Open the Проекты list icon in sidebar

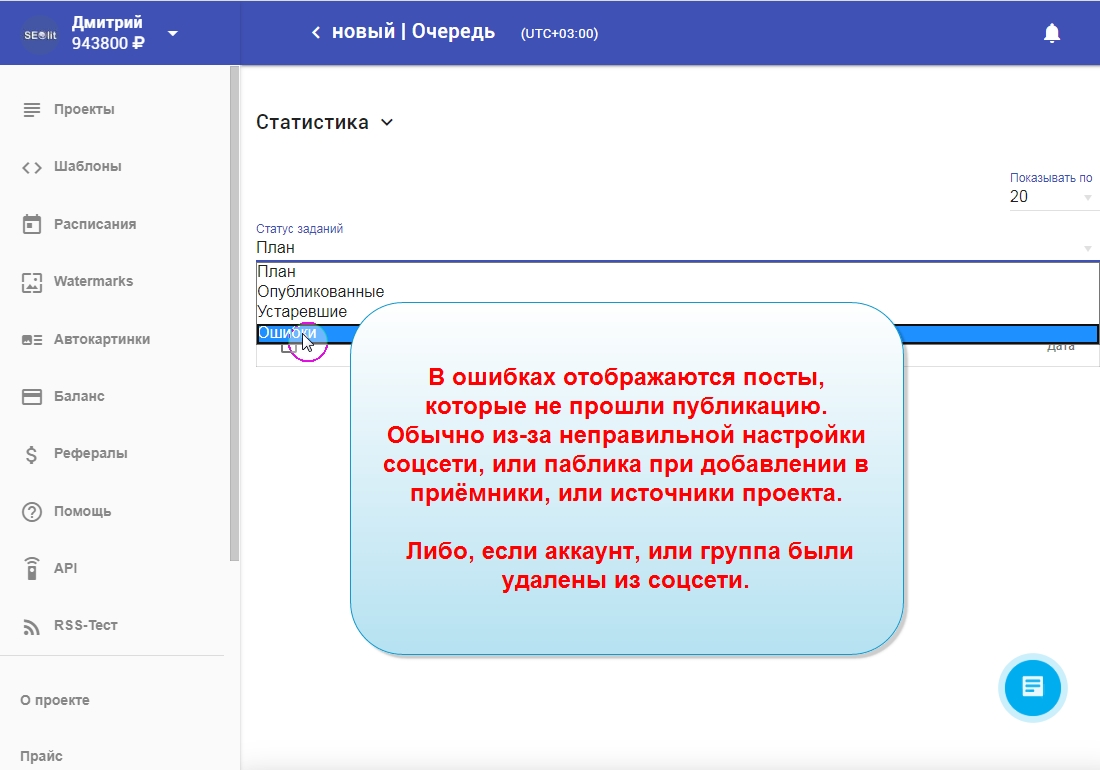[32, 109]
